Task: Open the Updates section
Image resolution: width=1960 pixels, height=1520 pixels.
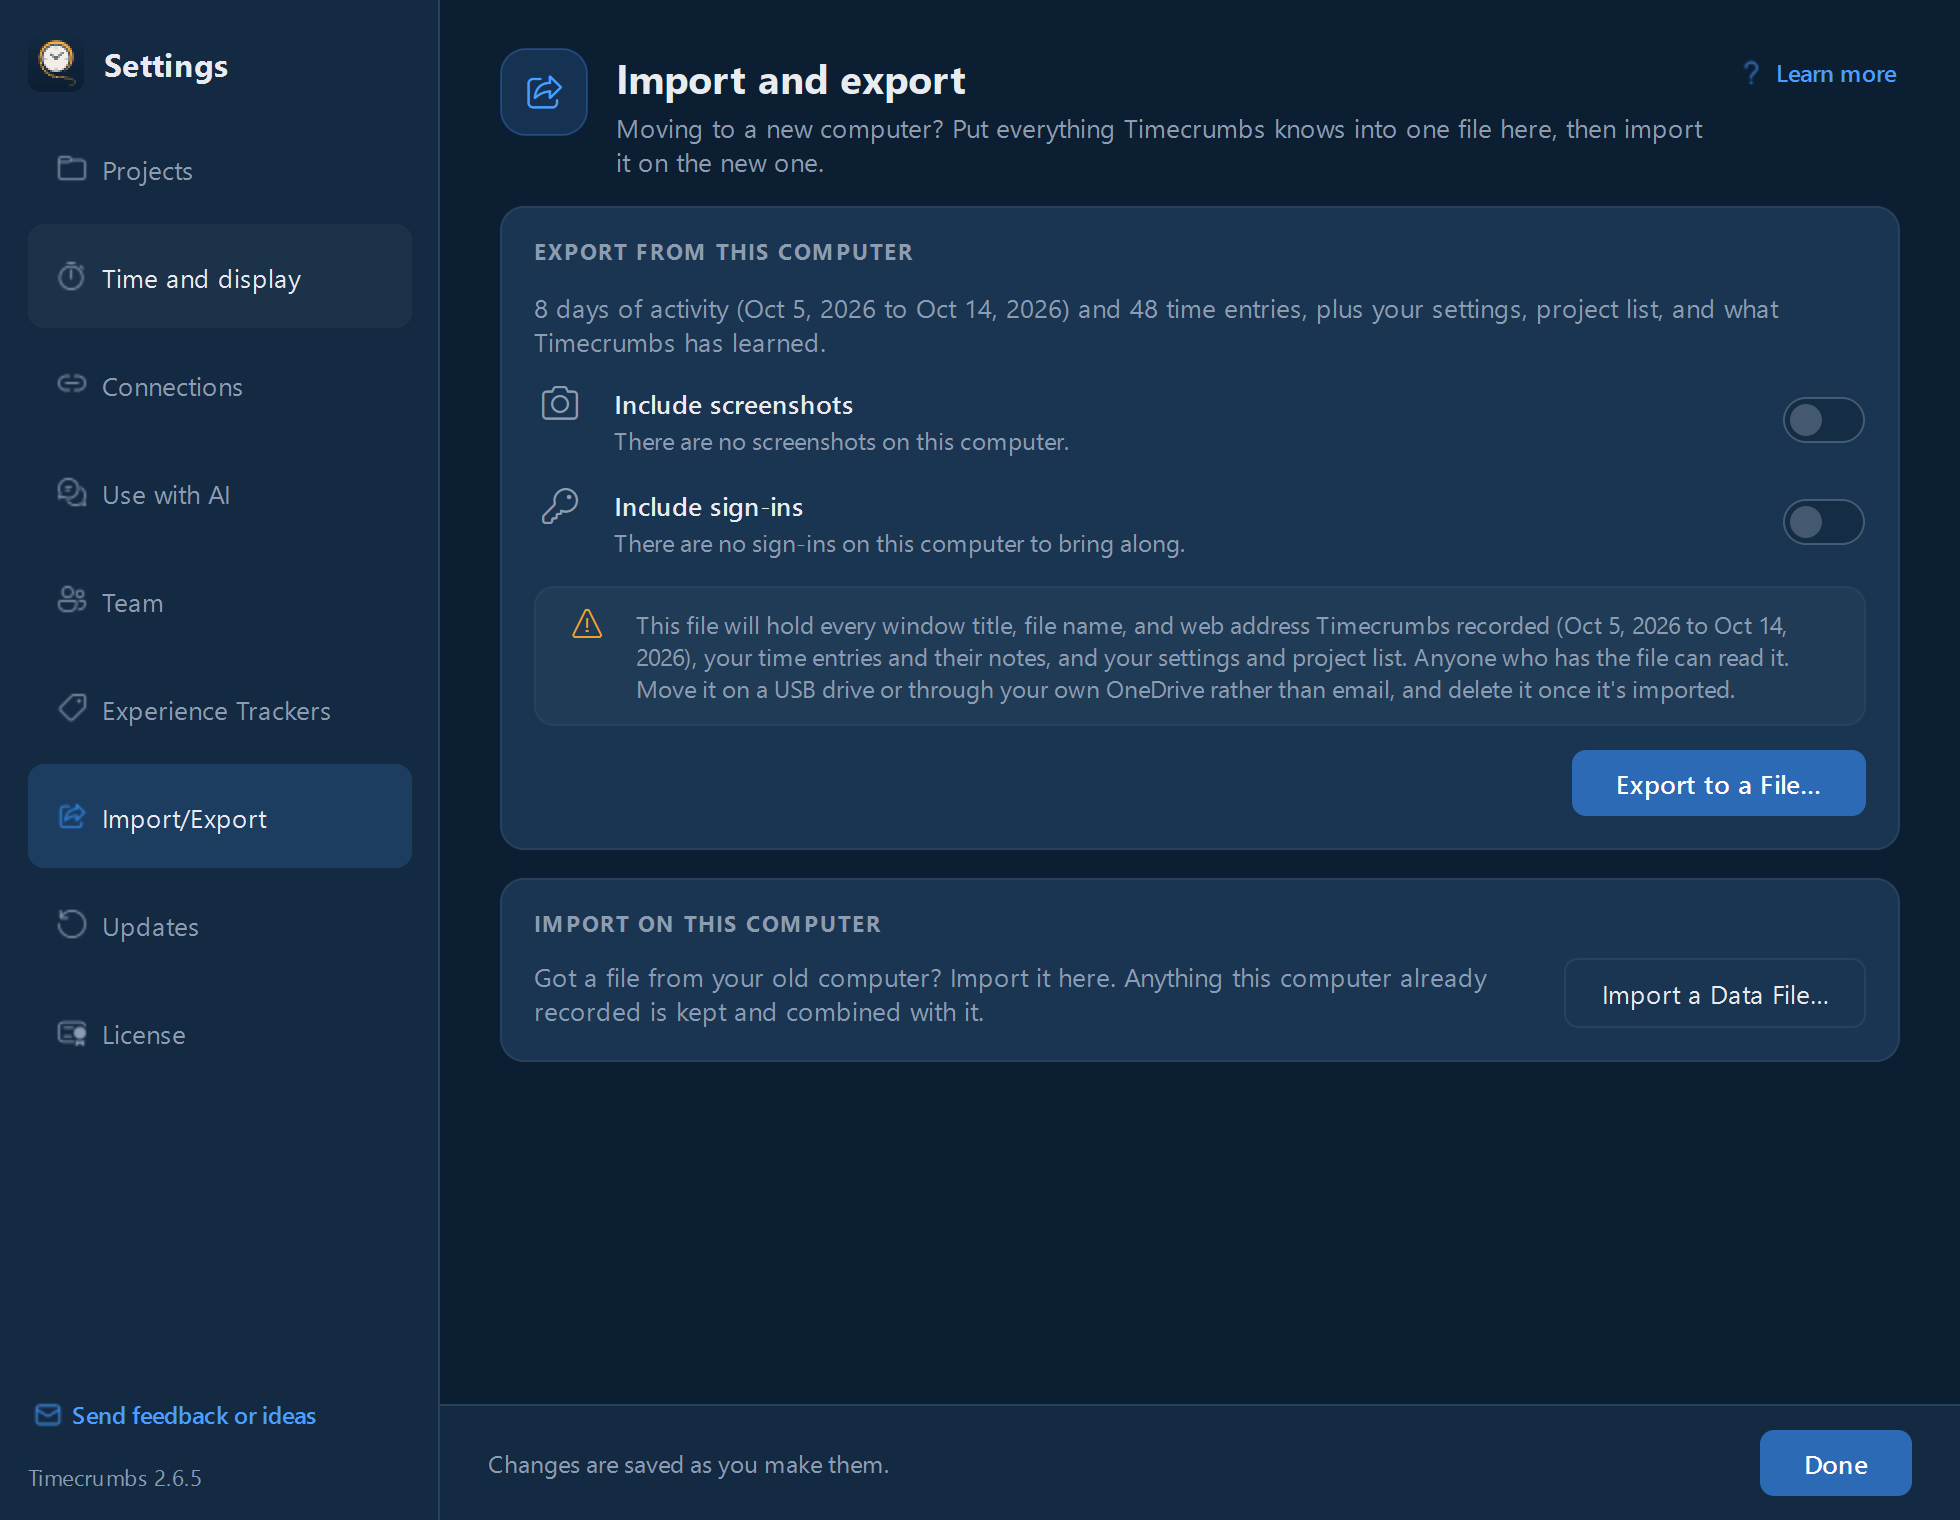Action: (220, 926)
